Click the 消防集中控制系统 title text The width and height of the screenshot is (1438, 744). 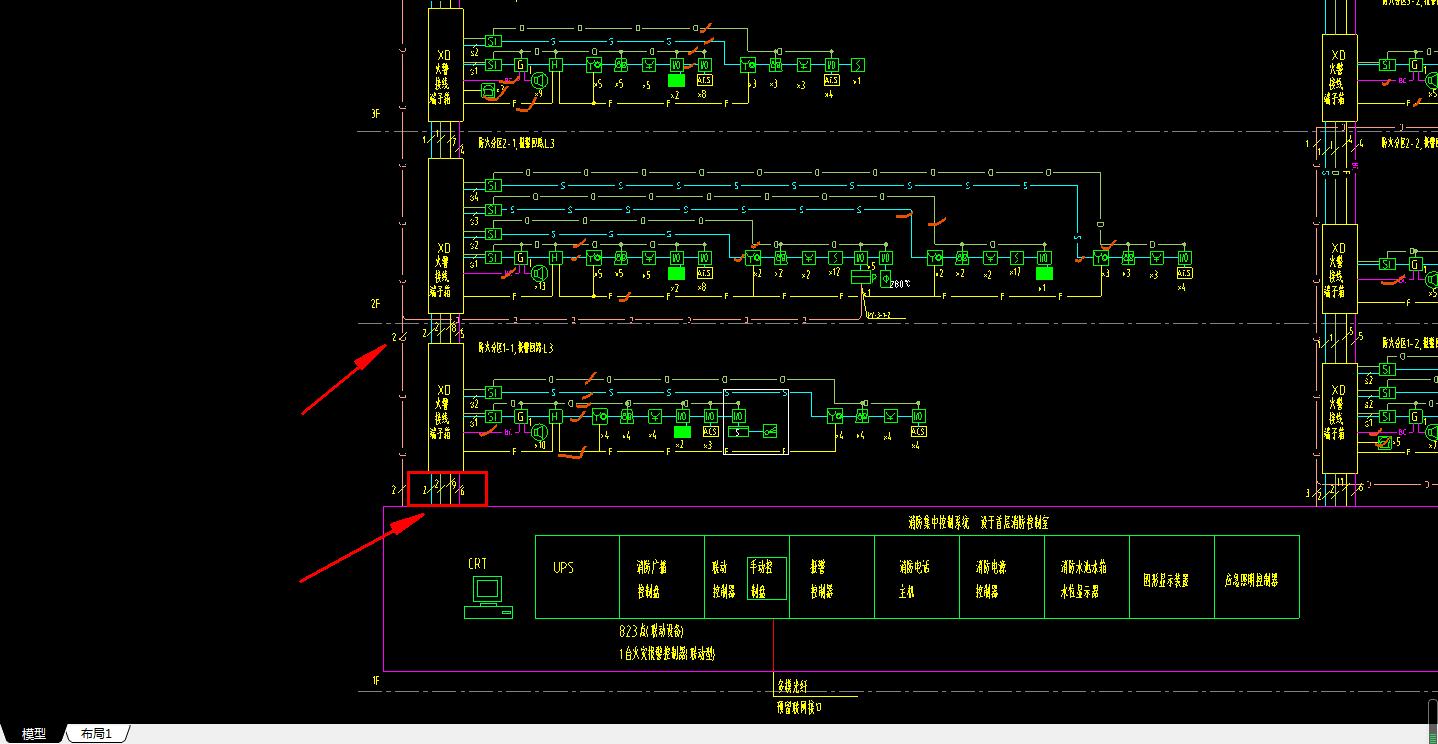pos(938,522)
